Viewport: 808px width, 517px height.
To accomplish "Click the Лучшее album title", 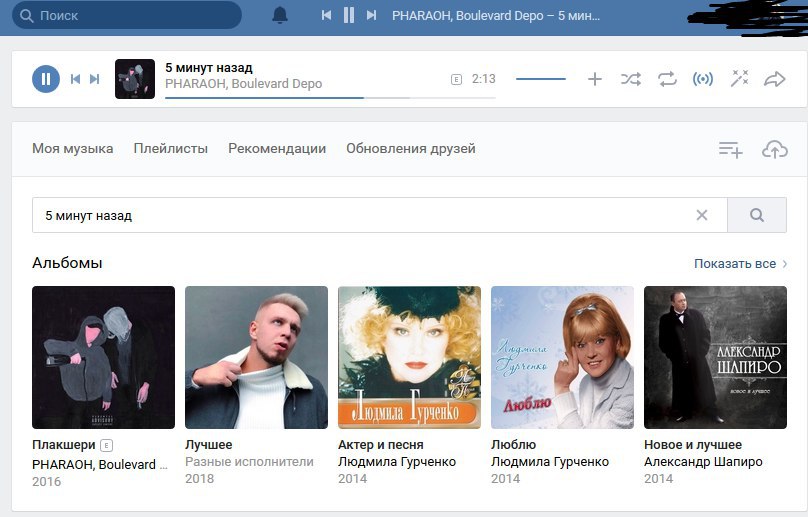I will tap(209, 445).
